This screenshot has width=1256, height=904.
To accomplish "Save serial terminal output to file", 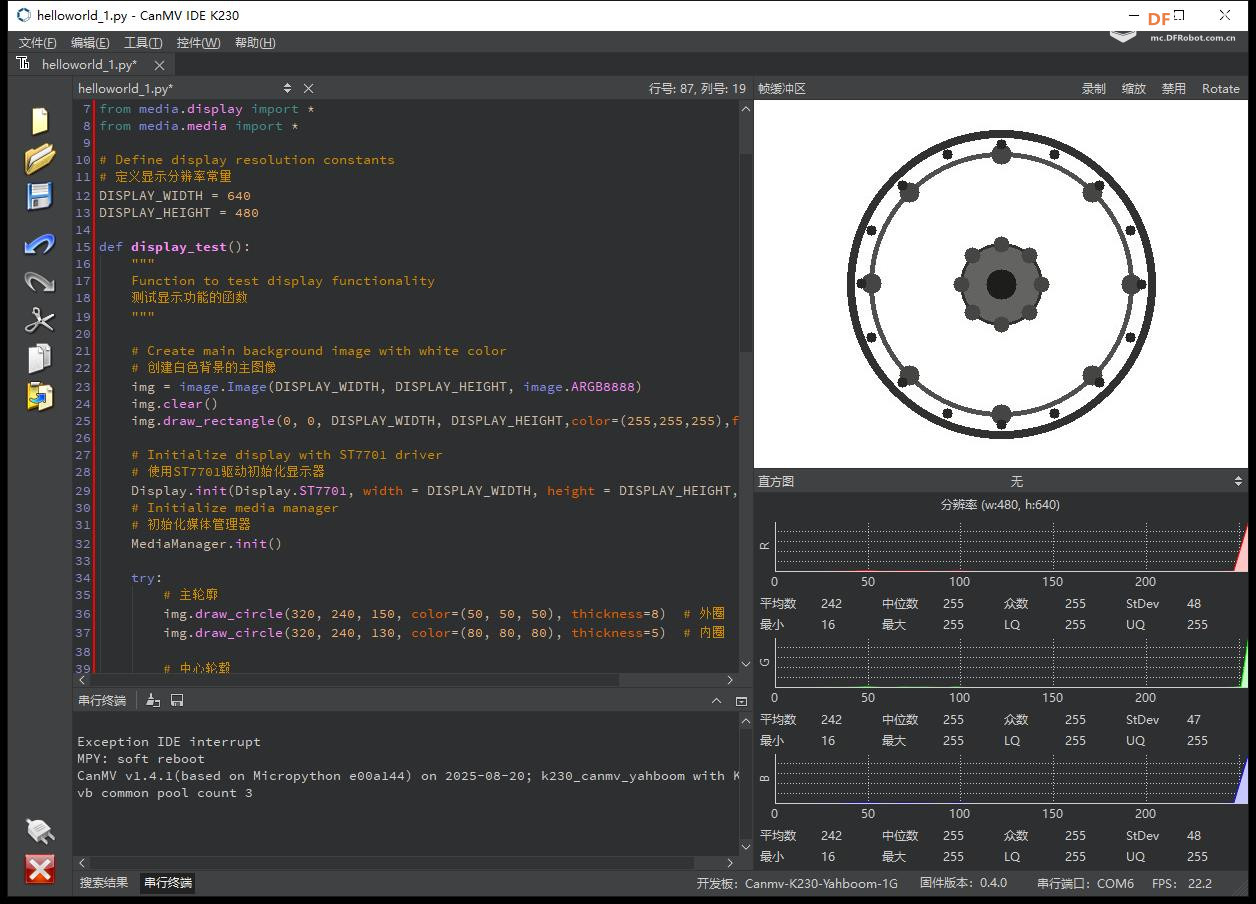I will pyautogui.click(x=177, y=700).
